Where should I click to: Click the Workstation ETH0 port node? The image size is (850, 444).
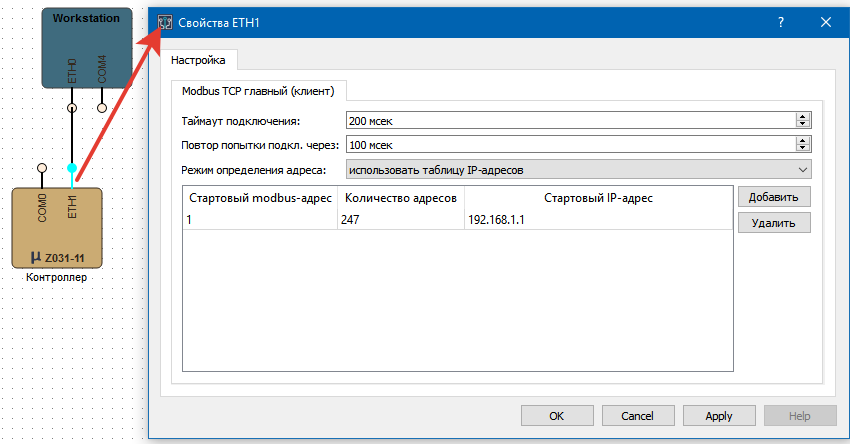[x=72, y=108]
